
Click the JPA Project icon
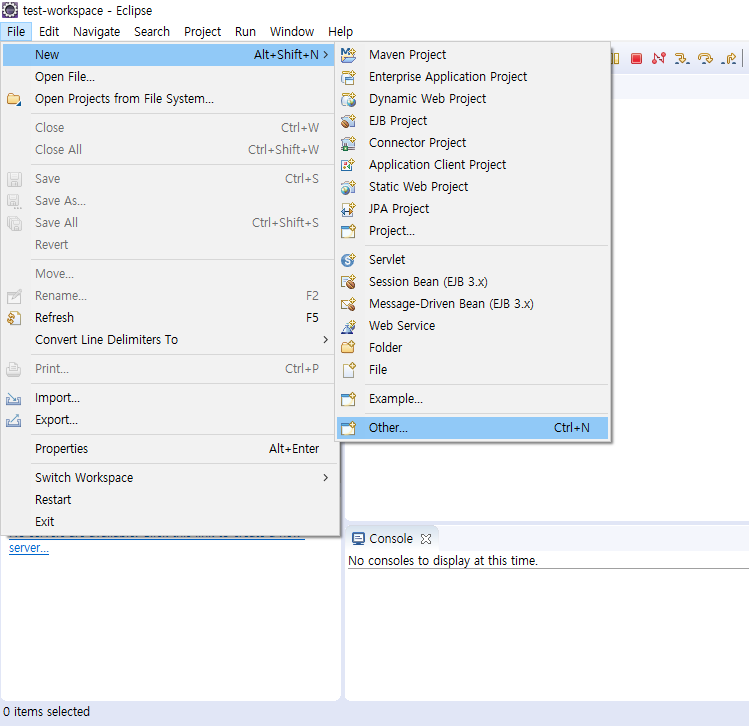[x=348, y=209]
